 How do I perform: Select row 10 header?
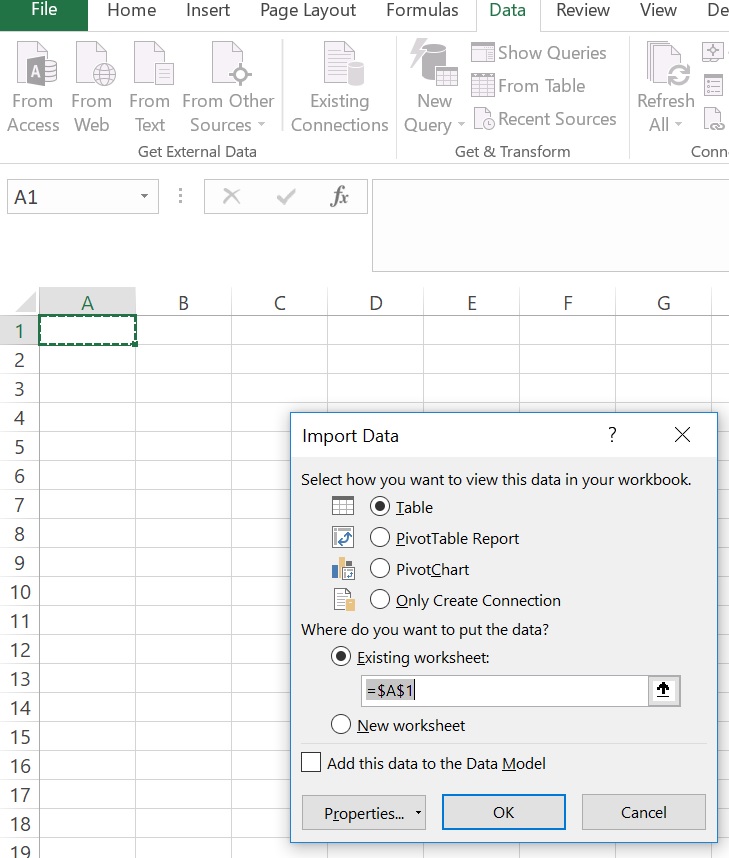pos(19,592)
